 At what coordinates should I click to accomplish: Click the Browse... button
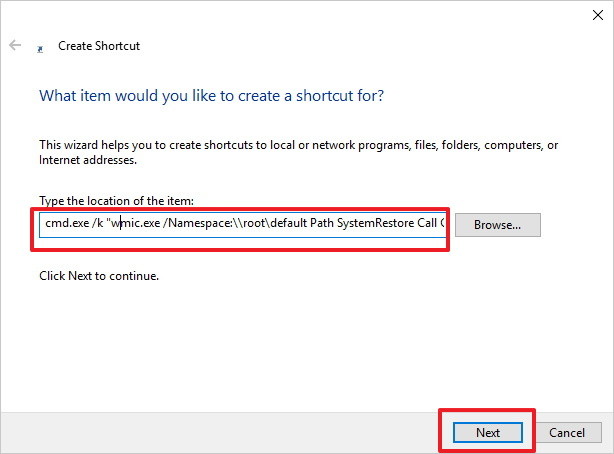tap(497, 224)
